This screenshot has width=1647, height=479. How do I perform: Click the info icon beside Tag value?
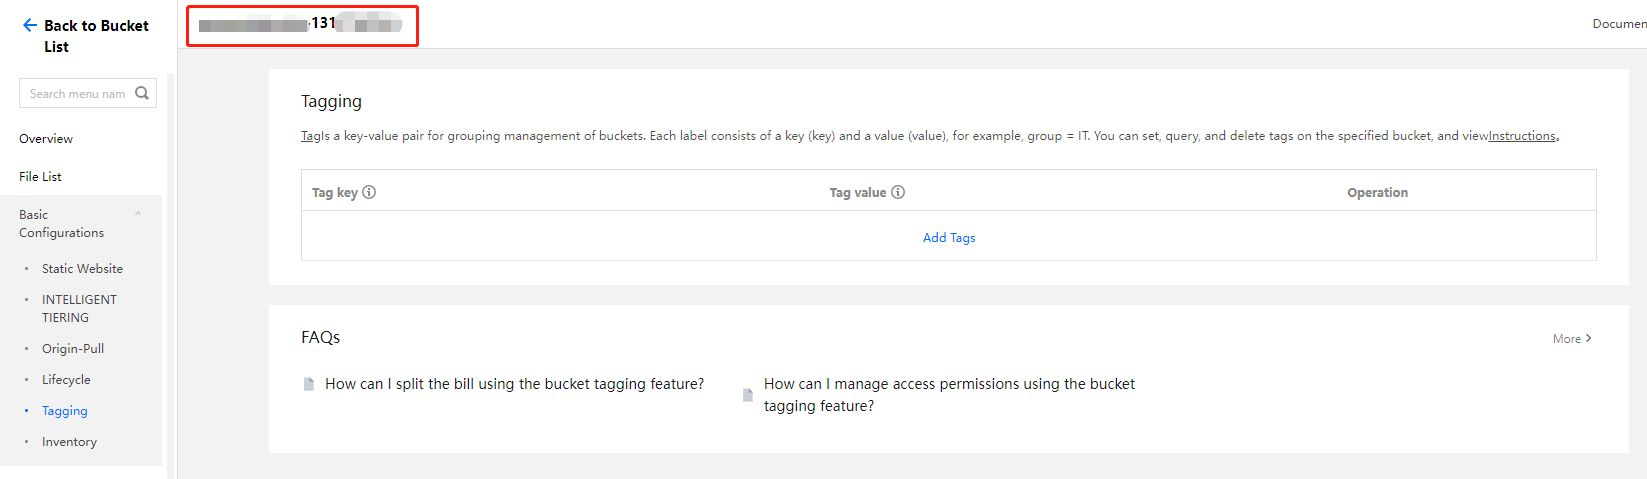pos(898,192)
